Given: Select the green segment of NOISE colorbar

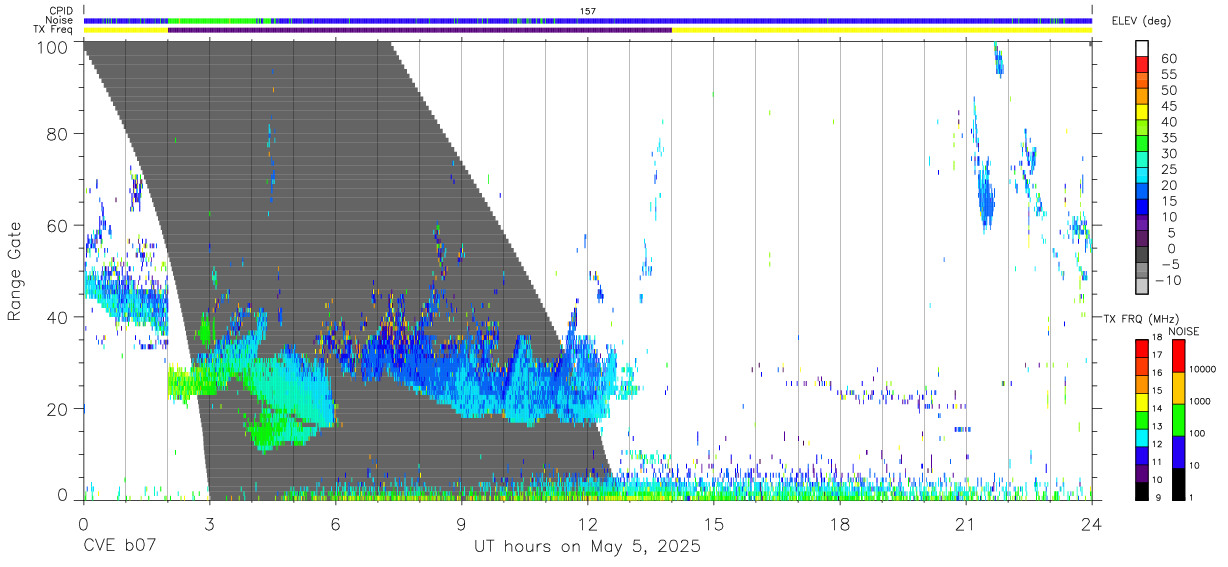Looking at the screenshot, I should click(x=1178, y=419).
